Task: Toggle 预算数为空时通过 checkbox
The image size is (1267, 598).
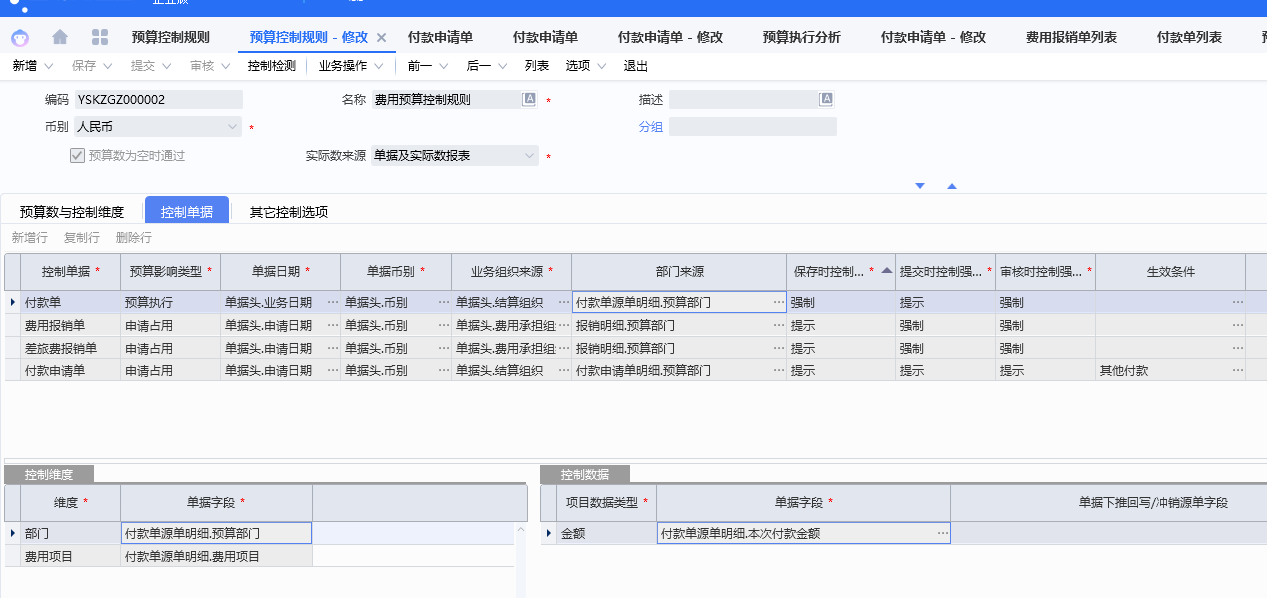Action: tap(77, 156)
